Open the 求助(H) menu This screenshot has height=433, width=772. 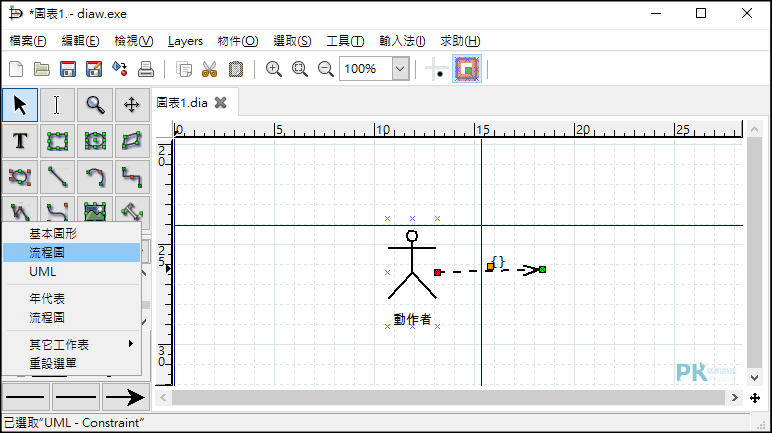pos(460,41)
